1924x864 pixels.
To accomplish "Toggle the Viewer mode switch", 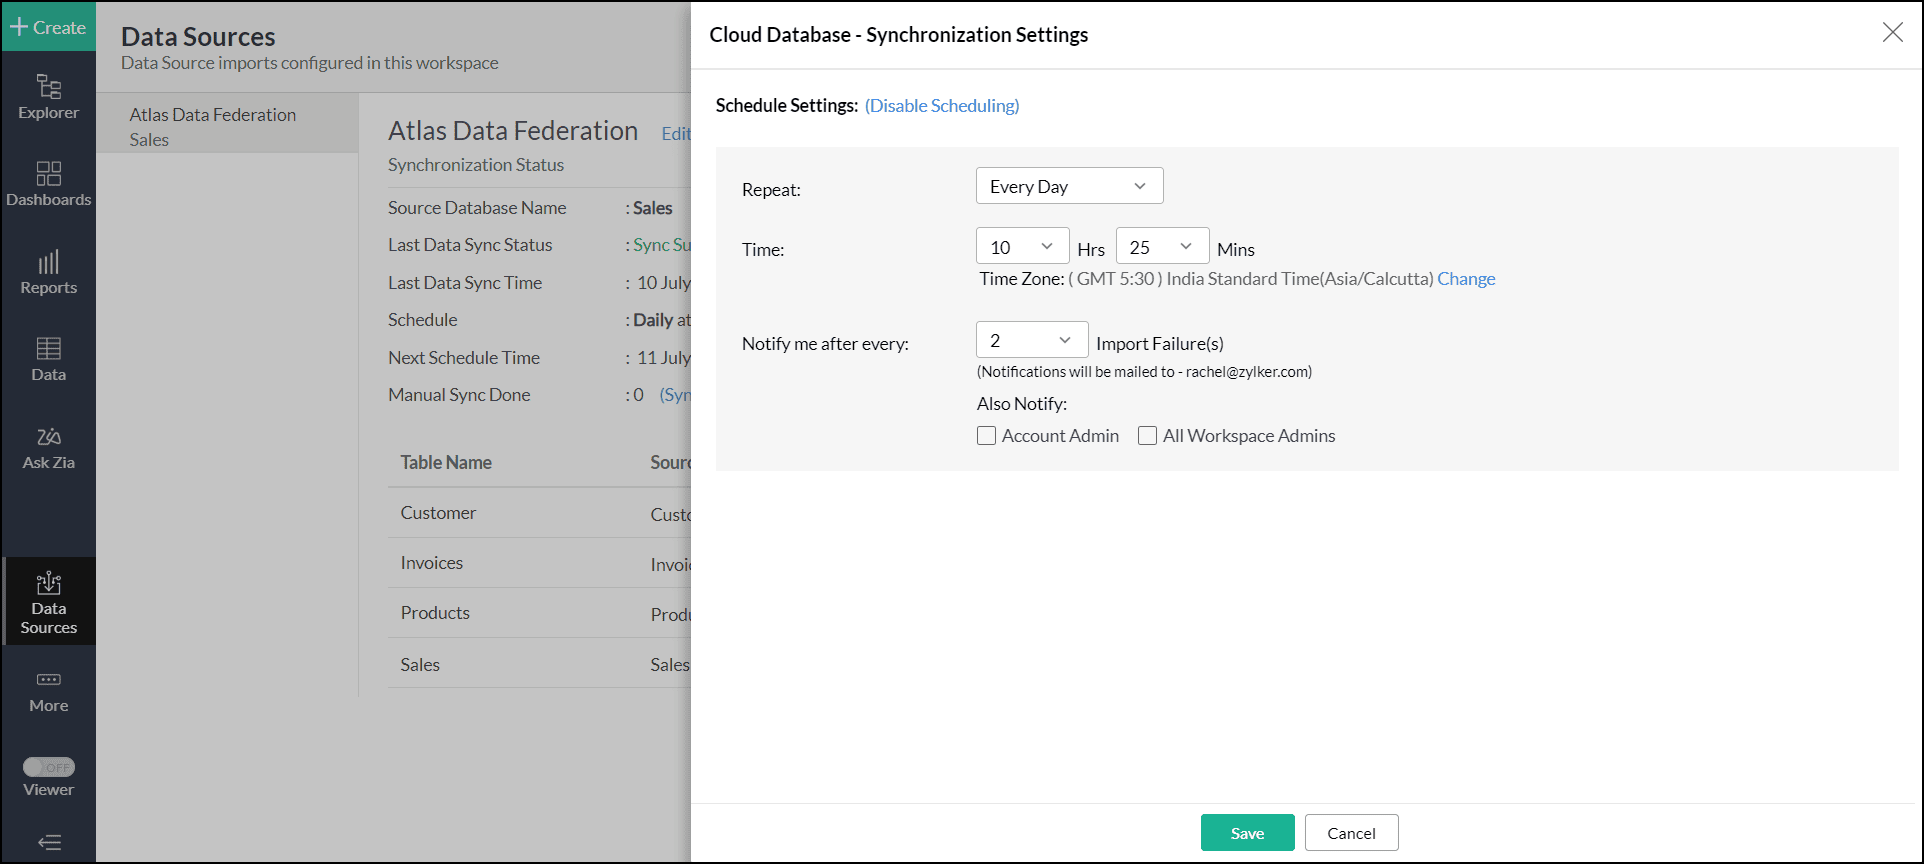I will (49, 767).
